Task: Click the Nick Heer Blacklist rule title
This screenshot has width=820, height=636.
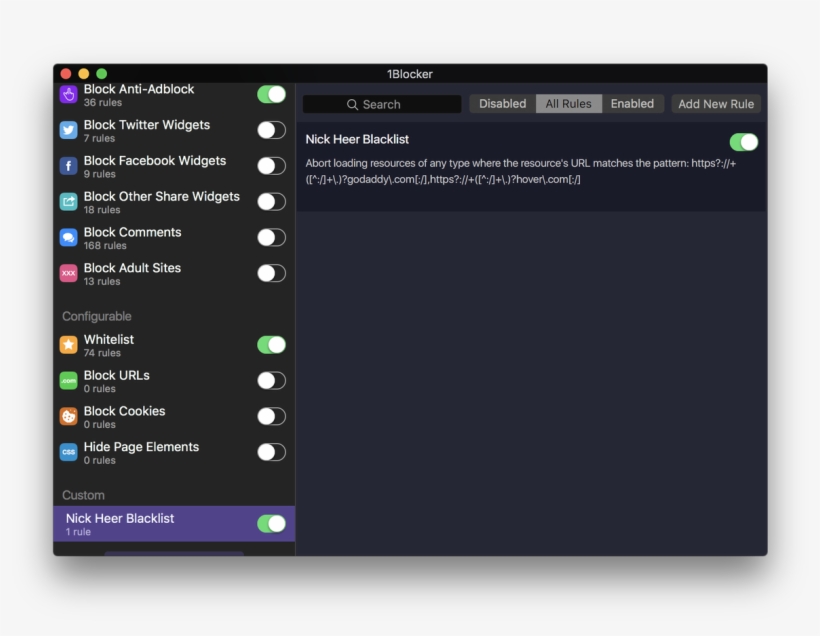Action: [x=357, y=139]
